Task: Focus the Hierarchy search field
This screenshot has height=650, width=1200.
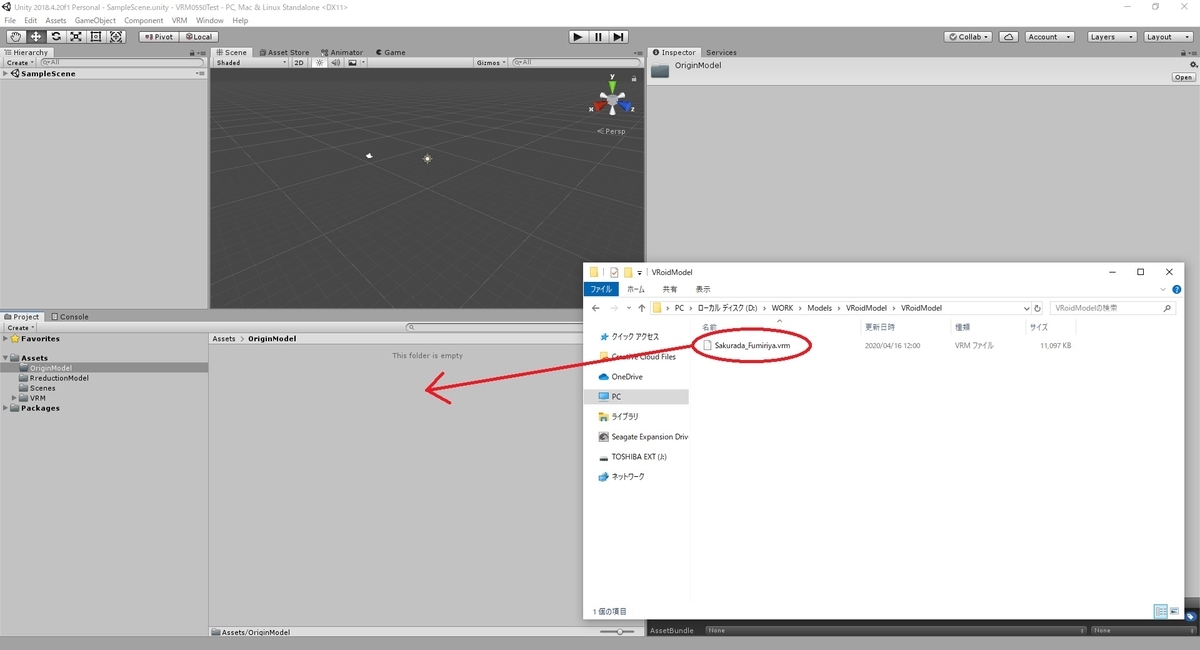Action: coord(122,62)
